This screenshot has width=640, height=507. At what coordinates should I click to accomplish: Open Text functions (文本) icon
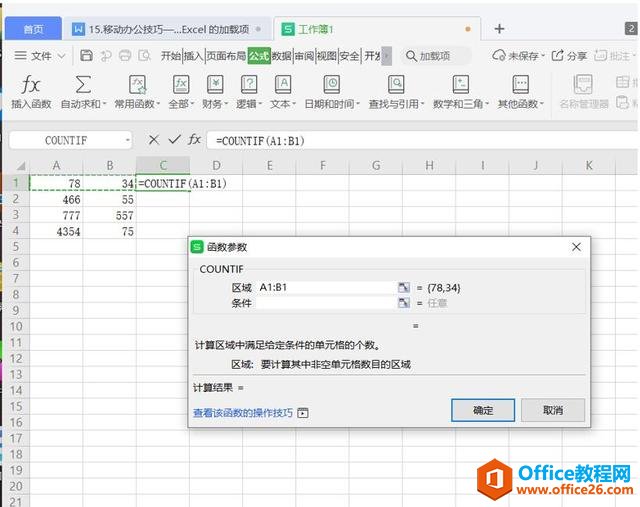282,85
